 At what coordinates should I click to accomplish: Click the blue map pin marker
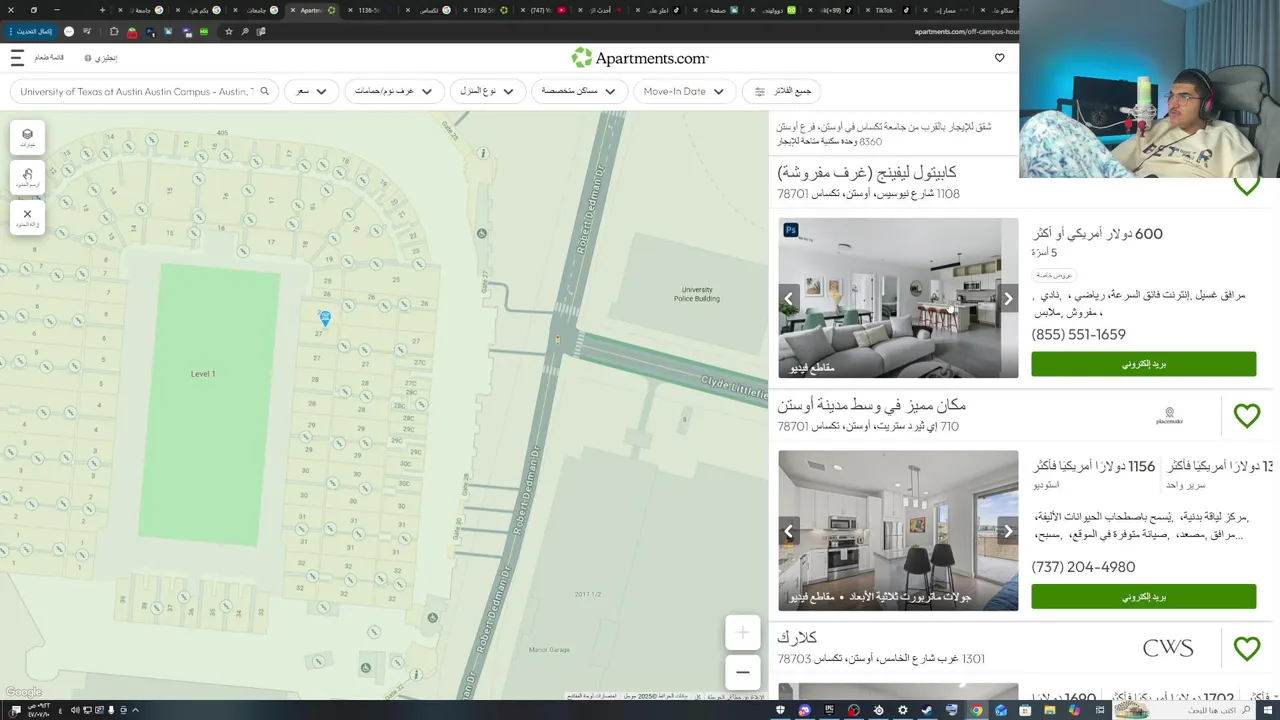325,318
